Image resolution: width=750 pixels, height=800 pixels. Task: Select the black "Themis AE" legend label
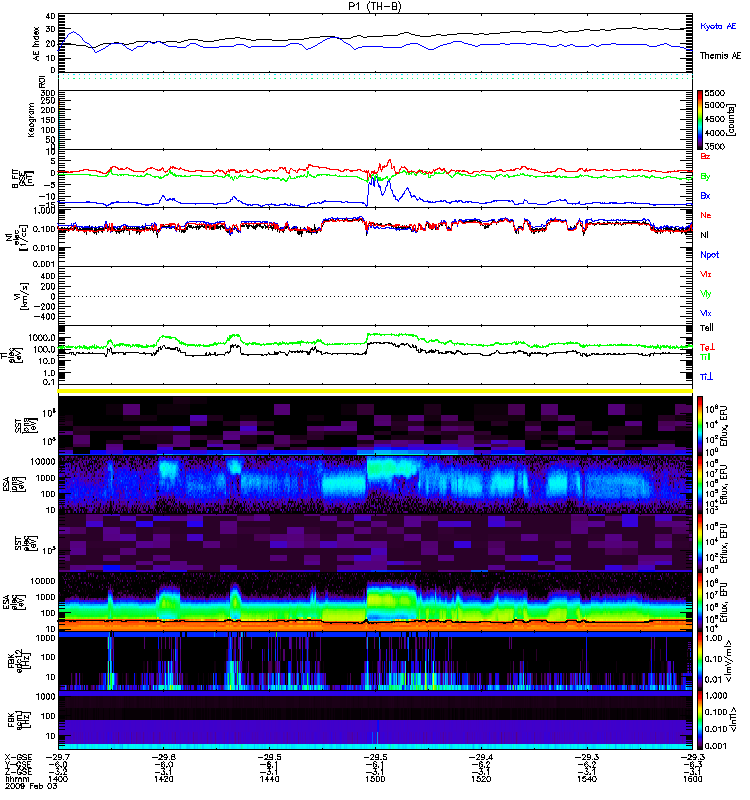[x=720, y=56]
